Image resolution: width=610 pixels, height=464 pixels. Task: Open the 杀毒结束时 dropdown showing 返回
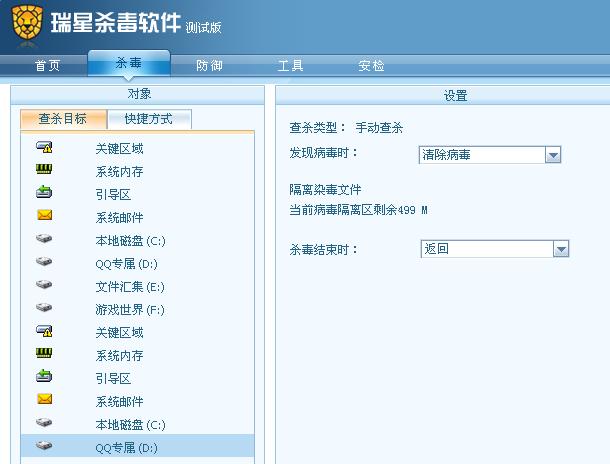click(x=495, y=249)
